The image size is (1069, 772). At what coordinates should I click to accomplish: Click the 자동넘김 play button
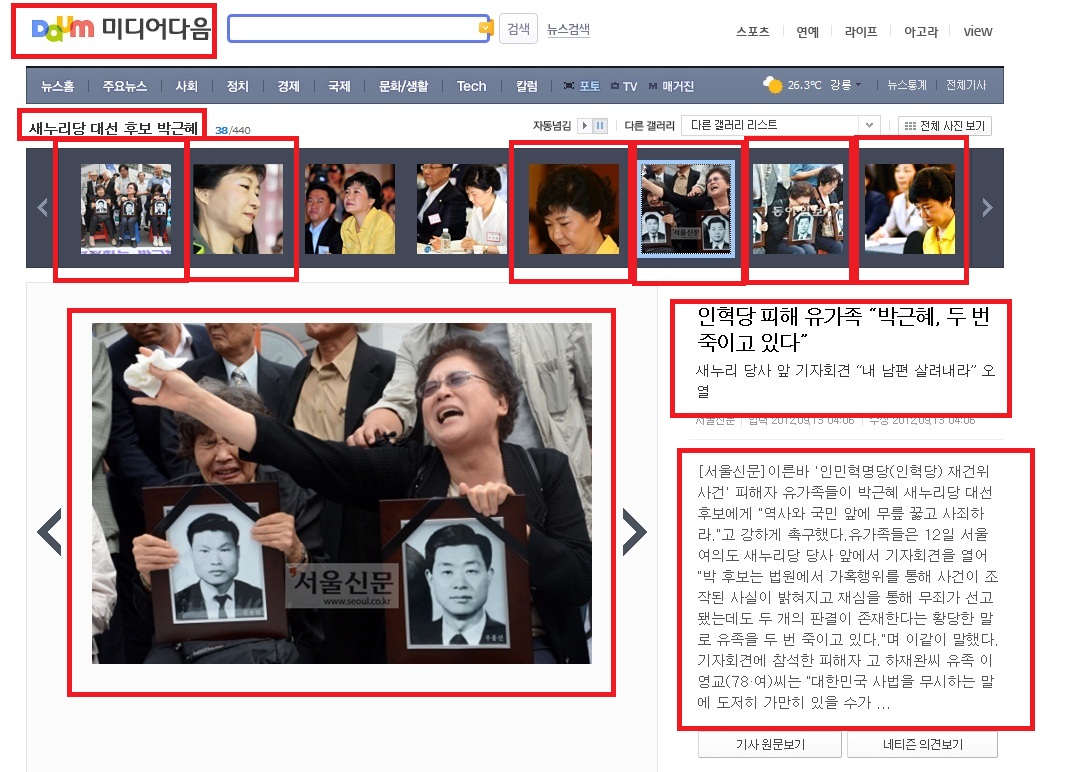pos(584,125)
